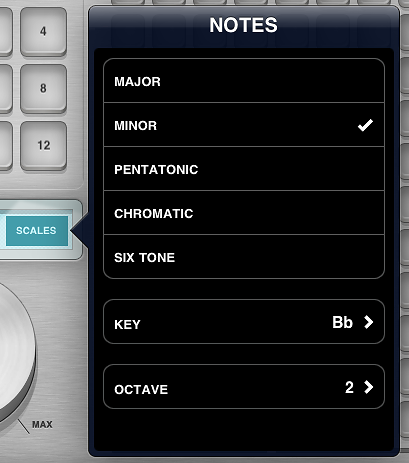Tap the SCALES button
Screen dimensions: 409x463
pos(37,231)
